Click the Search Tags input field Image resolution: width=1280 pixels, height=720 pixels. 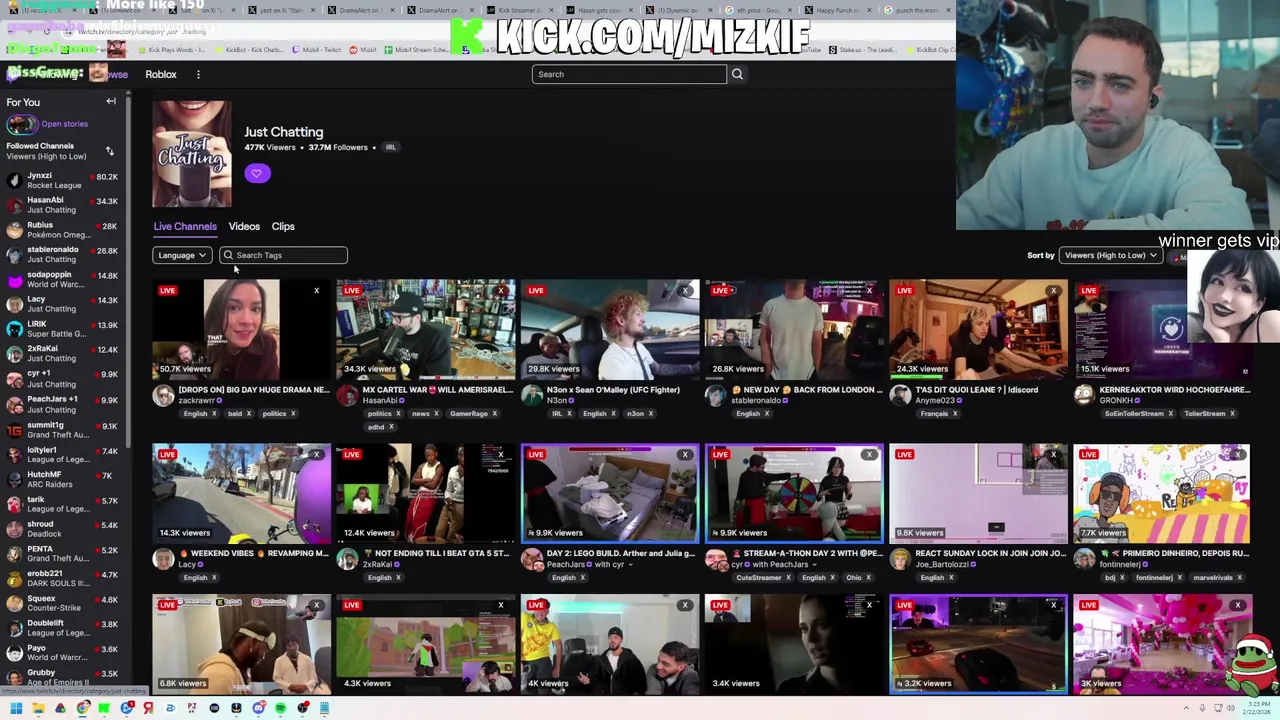(284, 255)
